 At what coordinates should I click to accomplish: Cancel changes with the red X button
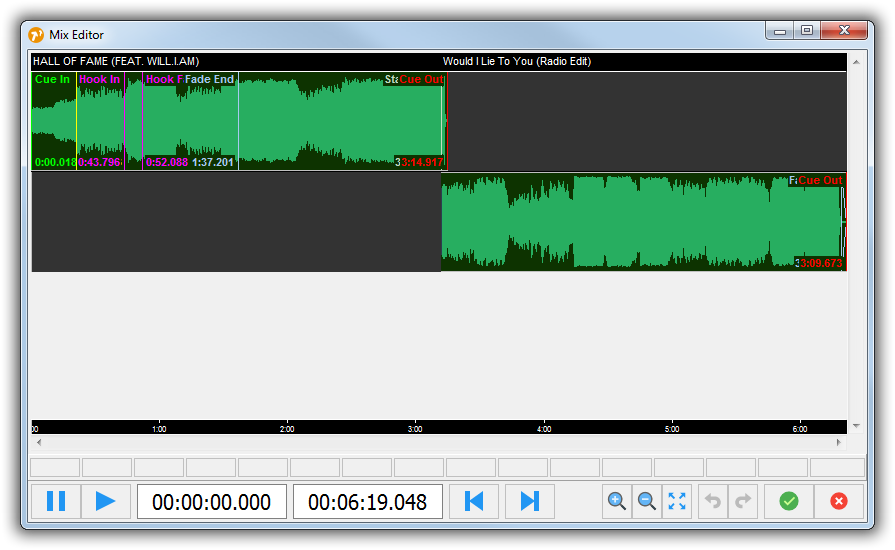[x=839, y=501]
